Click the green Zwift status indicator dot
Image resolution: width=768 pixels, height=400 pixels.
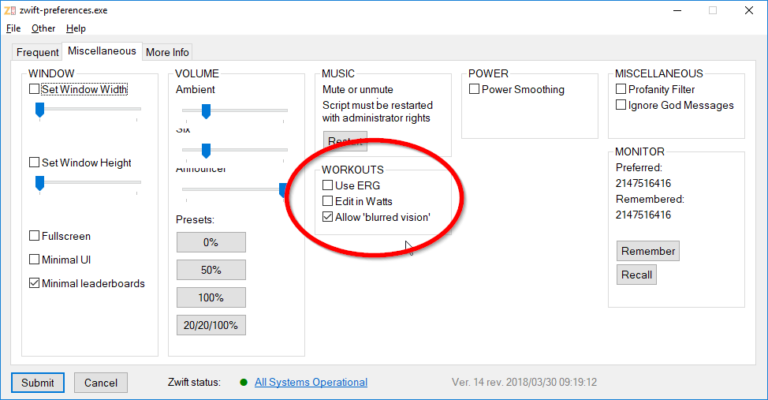click(243, 382)
